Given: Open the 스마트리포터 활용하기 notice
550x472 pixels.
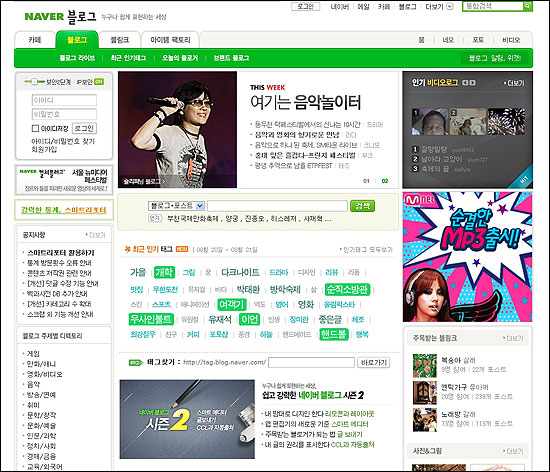Looking at the screenshot, I should coord(61,253).
